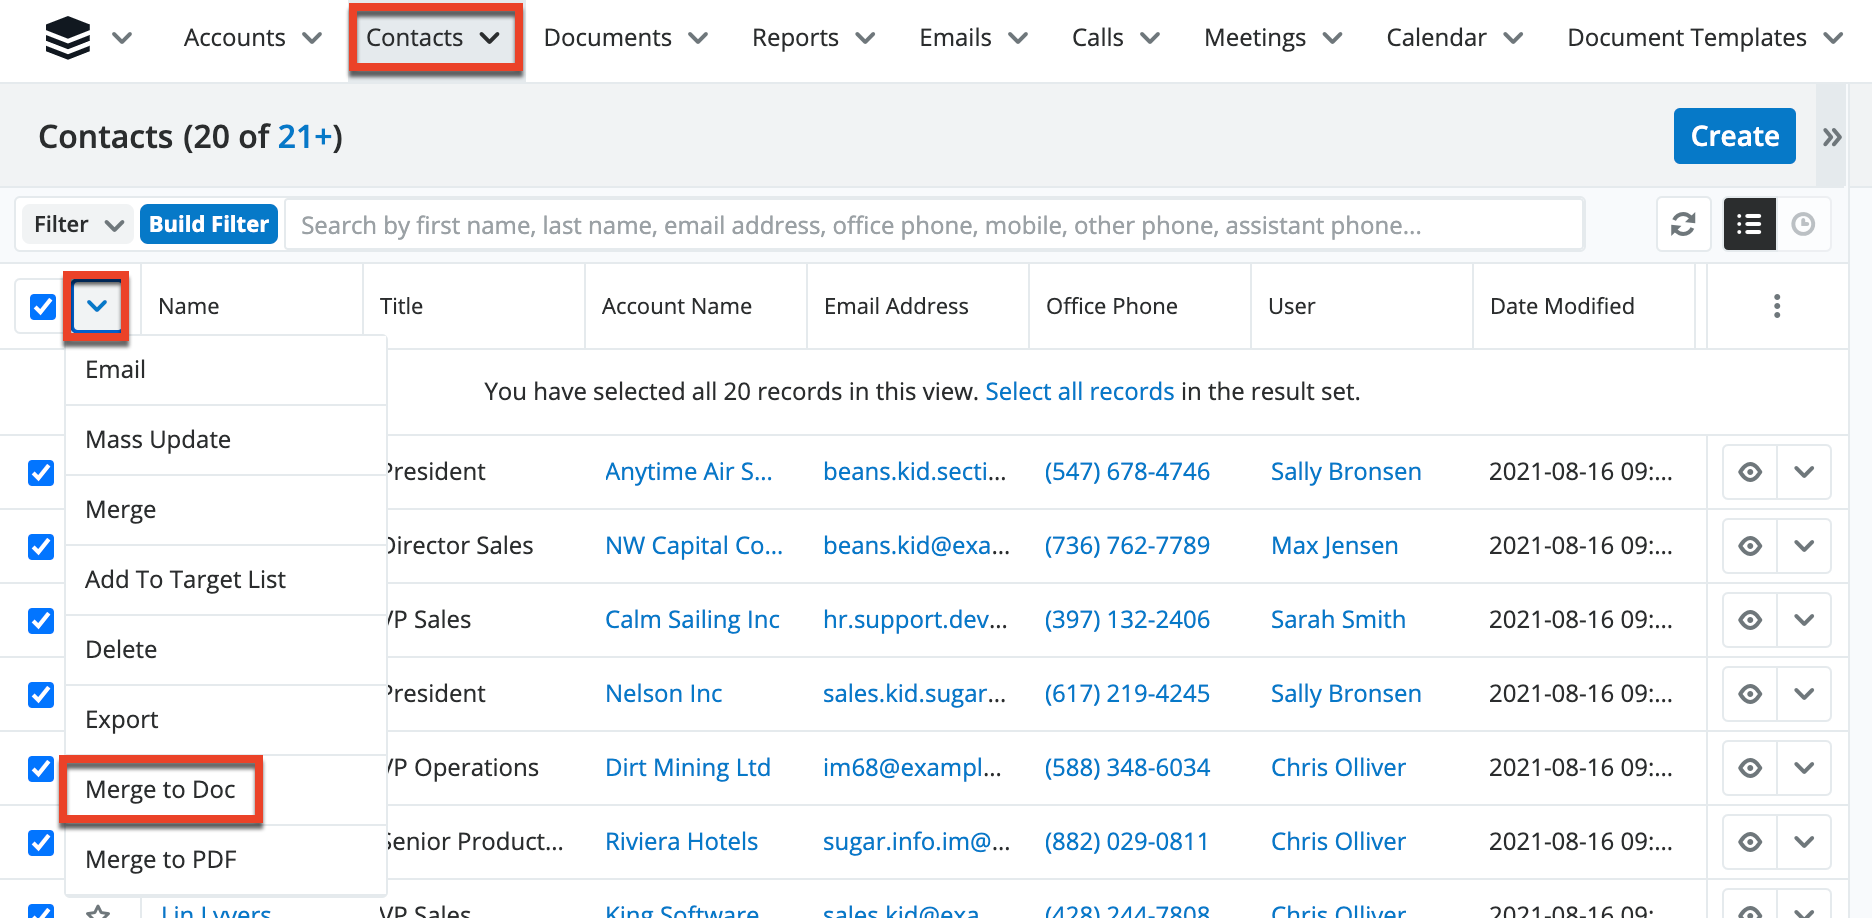Switch to list view icon
Image resolution: width=1872 pixels, height=918 pixels.
pyautogui.click(x=1749, y=224)
